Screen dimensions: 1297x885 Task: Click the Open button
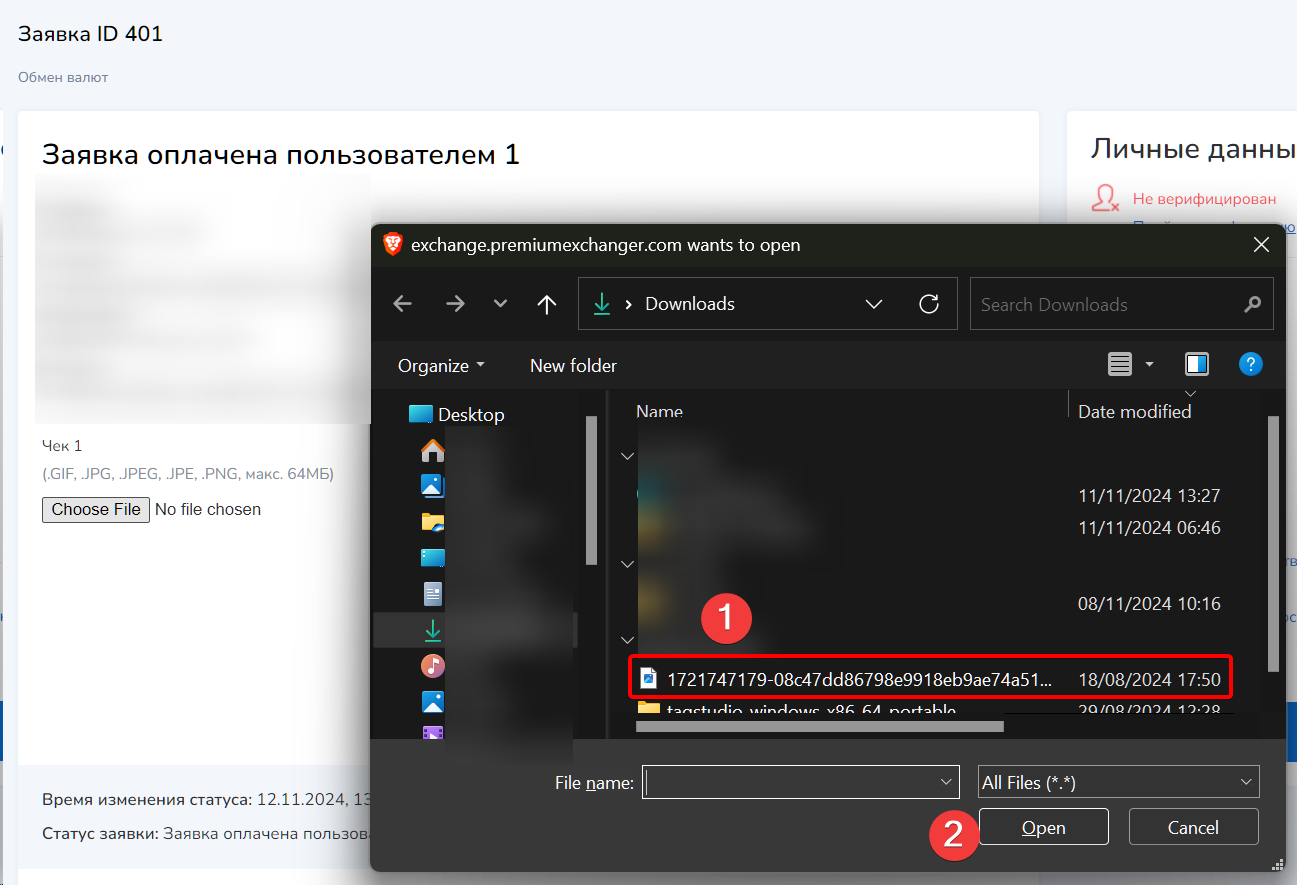click(1043, 828)
